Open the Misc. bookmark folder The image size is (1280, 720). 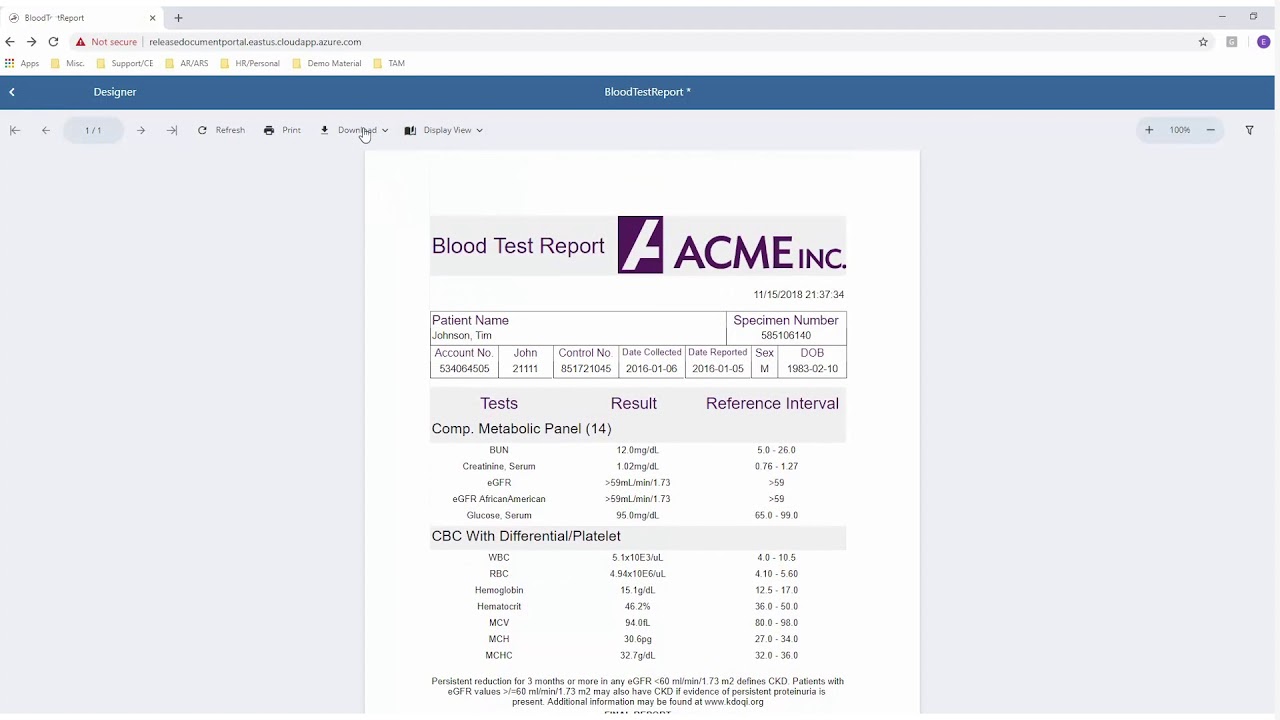[x=68, y=63]
